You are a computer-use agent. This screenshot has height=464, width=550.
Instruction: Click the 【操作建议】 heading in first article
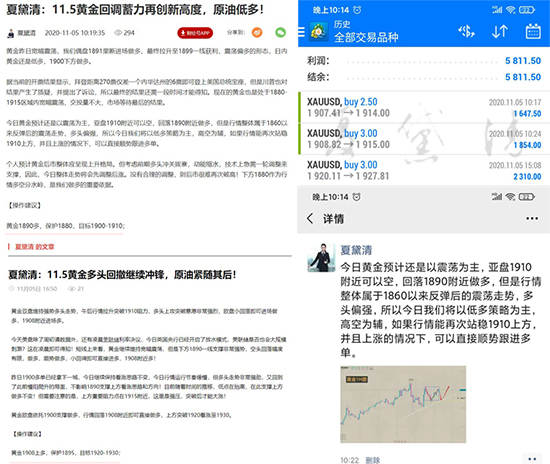pyautogui.click(x=25, y=205)
